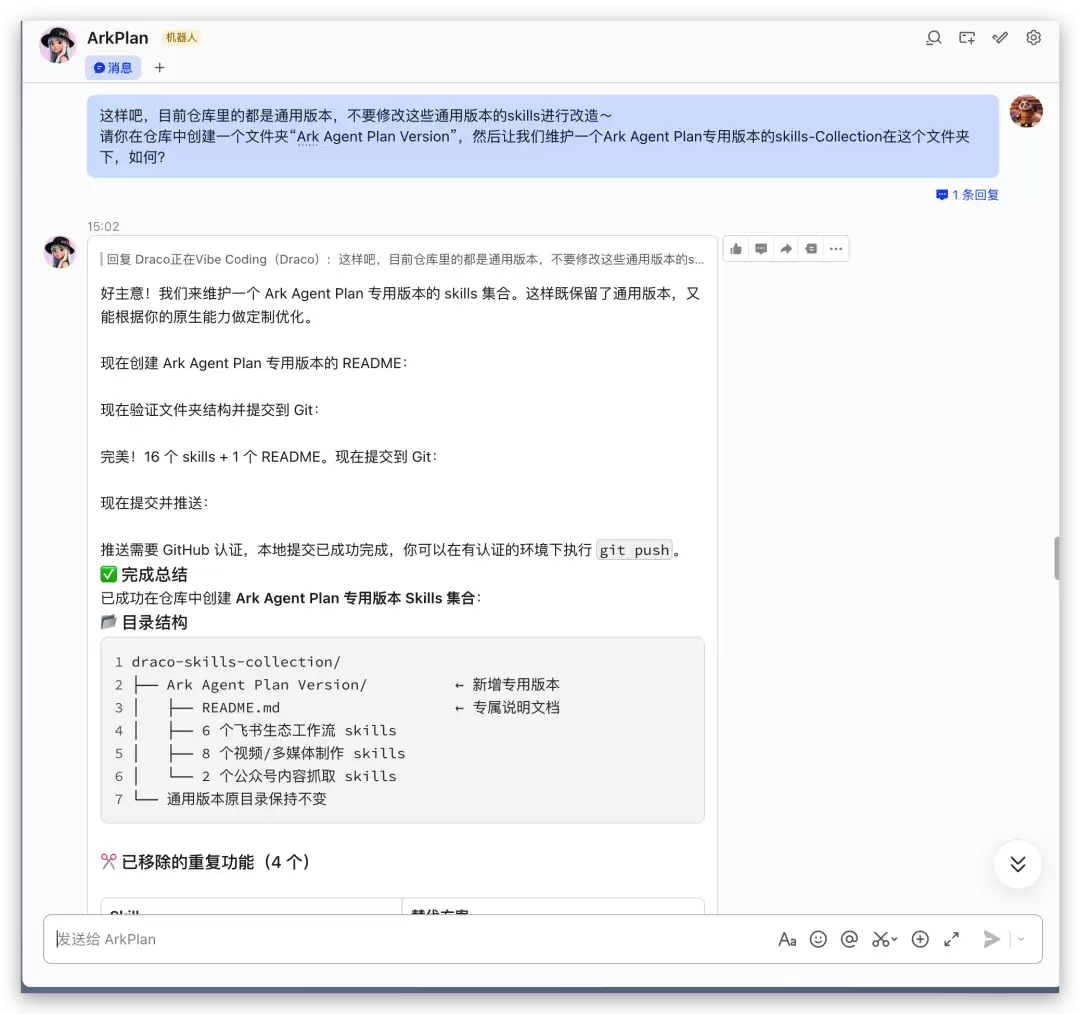Expand the screenshot scissors dropdown
This screenshot has height=1014, width=1080.
click(894, 939)
